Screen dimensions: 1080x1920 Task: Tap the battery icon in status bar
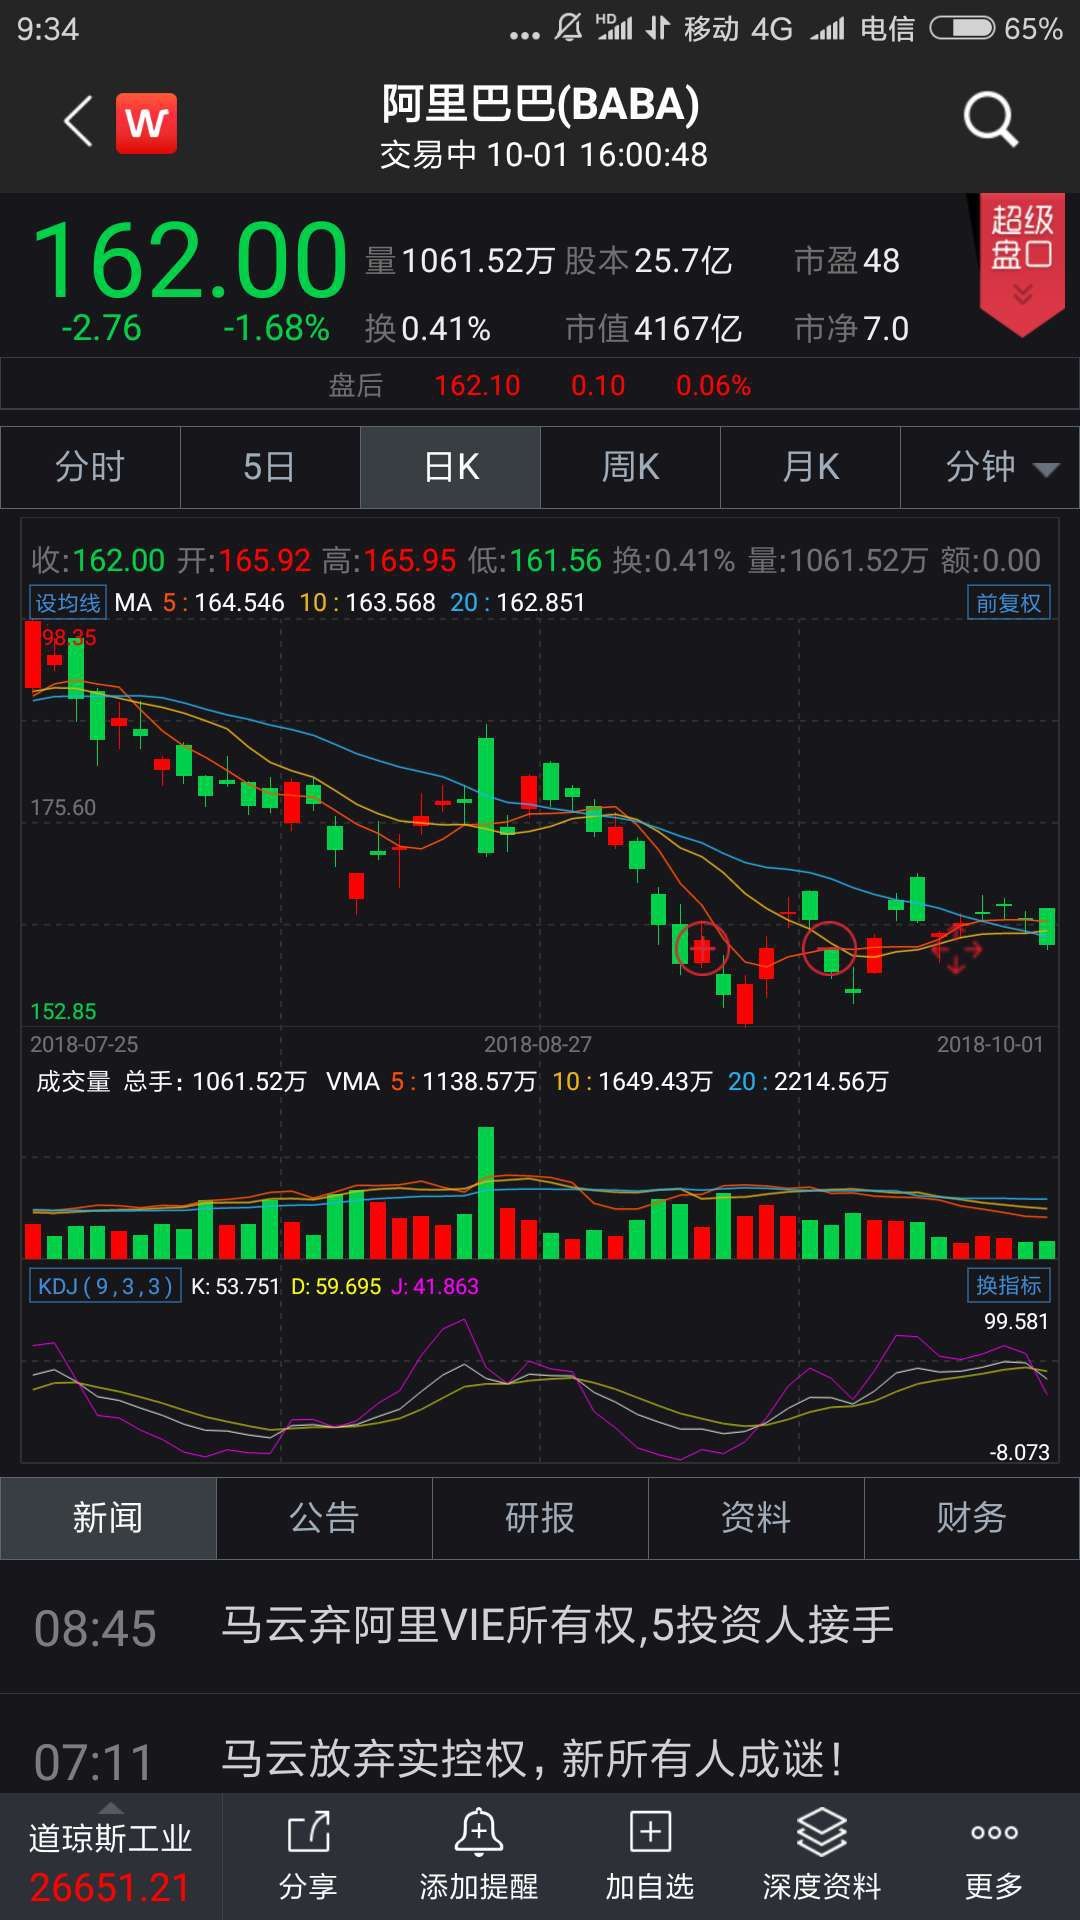962,28
